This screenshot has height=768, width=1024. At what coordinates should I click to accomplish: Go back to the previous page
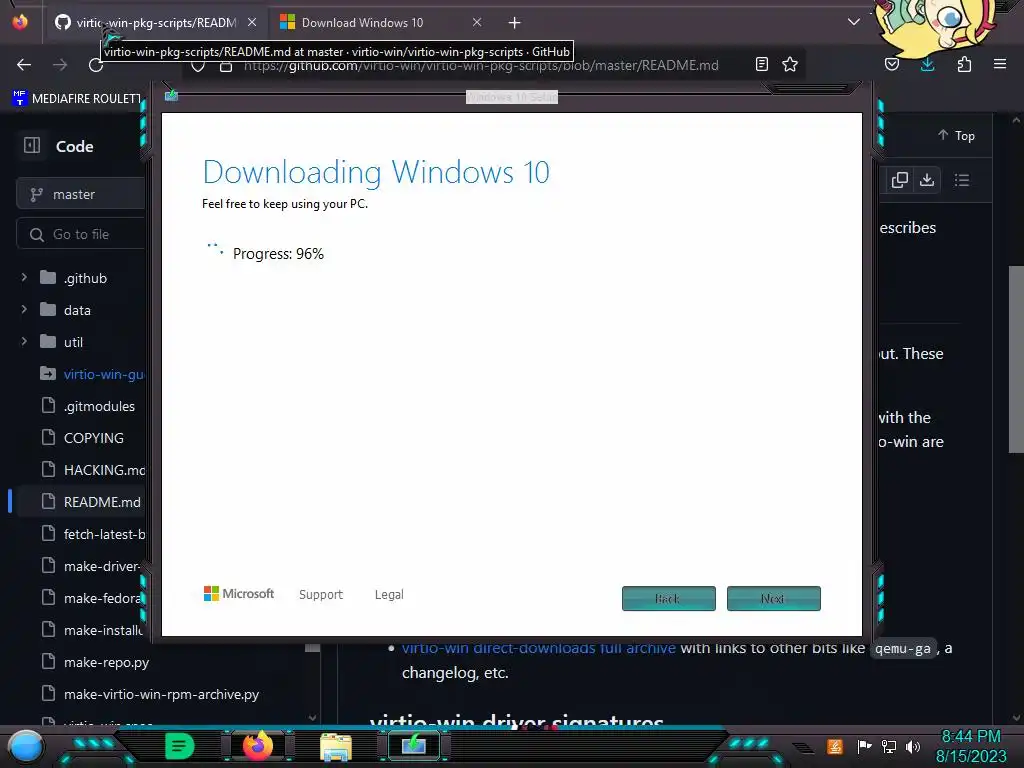tap(24, 65)
